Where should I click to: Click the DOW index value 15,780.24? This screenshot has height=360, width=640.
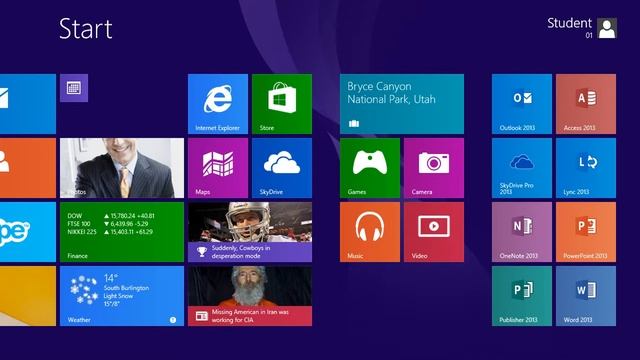[122, 216]
